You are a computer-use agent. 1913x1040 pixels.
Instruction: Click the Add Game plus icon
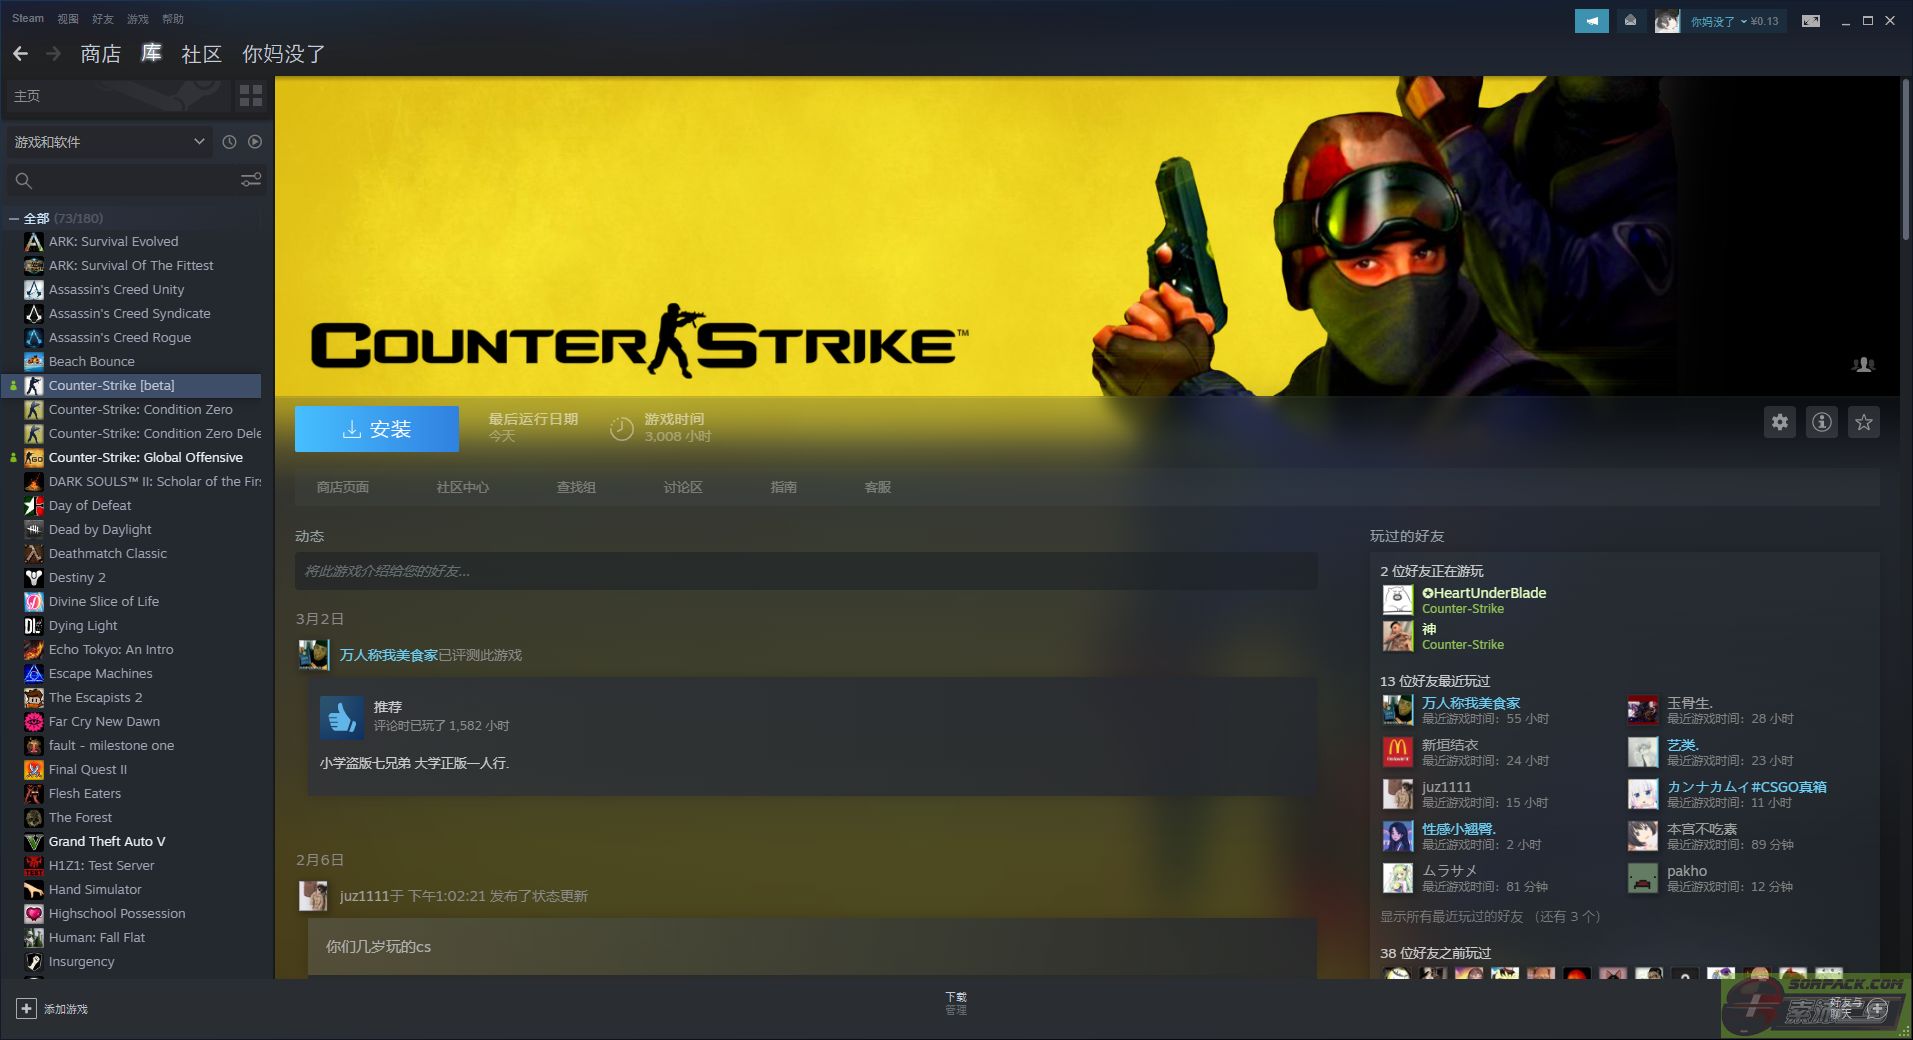point(27,1009)
